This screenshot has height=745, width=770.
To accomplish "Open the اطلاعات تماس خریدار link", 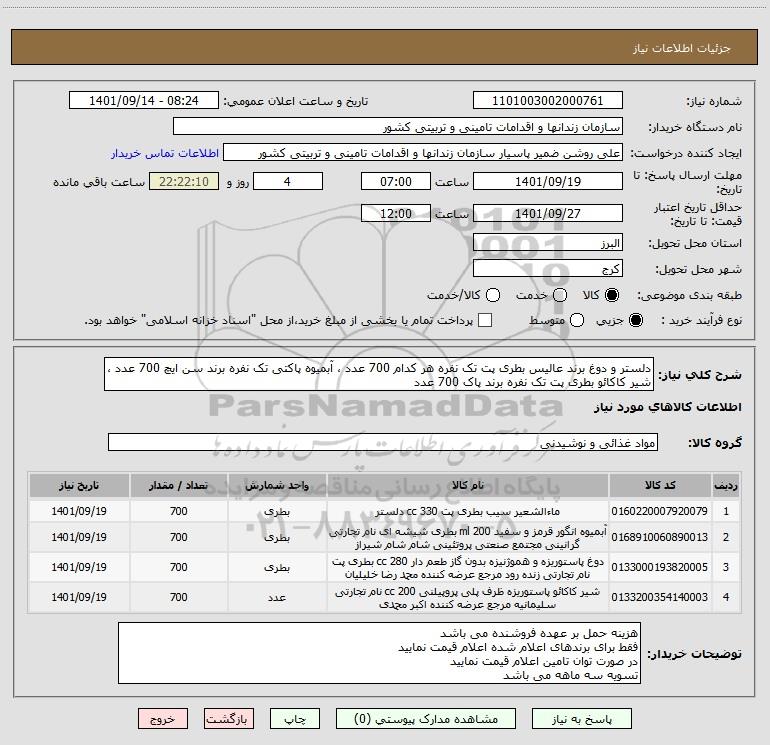I will coord(165,153).
